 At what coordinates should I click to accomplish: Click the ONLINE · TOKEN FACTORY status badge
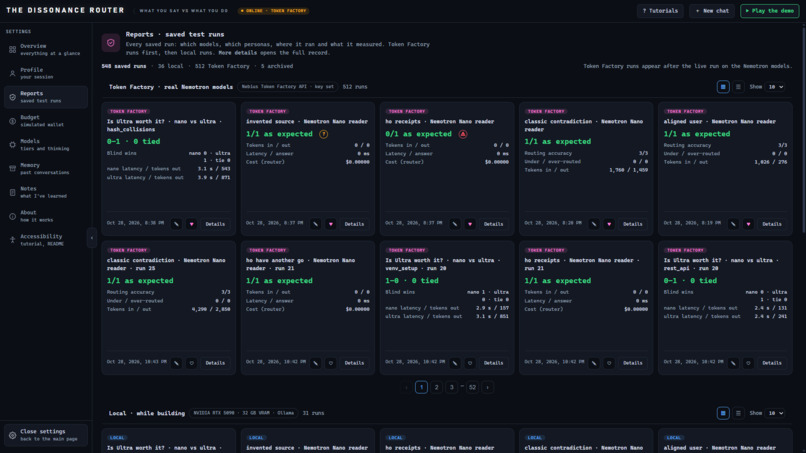pos(273,11)
